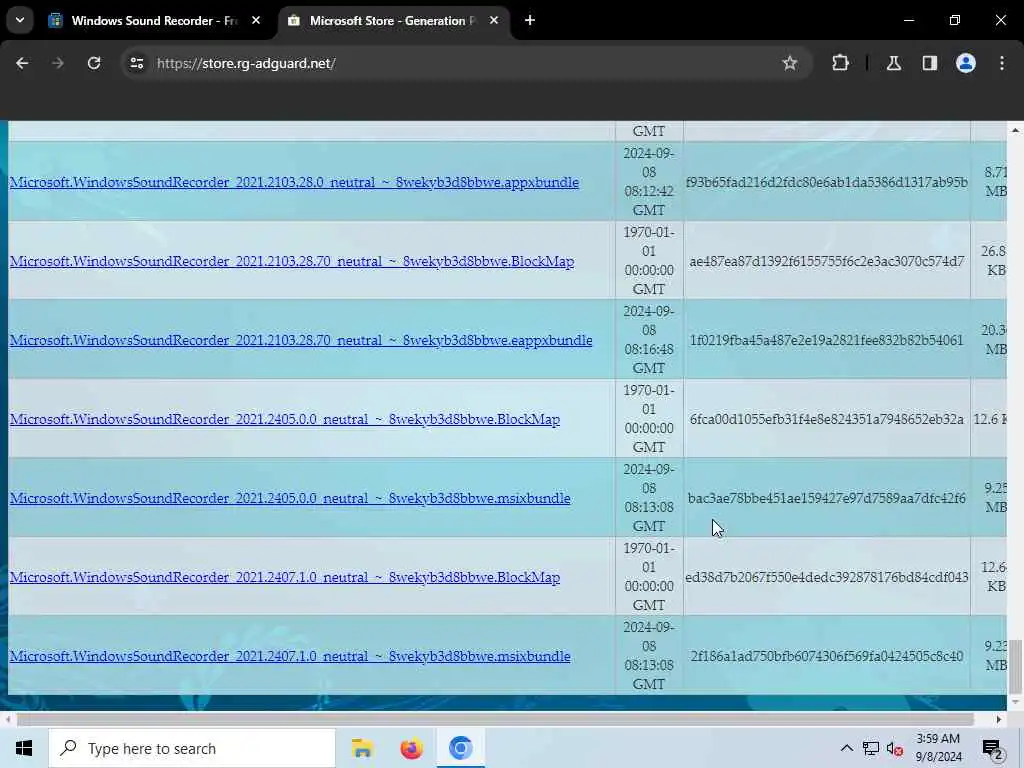Show hidden system tray icons
Screen dimensions: 1024x768
[846, 748]
